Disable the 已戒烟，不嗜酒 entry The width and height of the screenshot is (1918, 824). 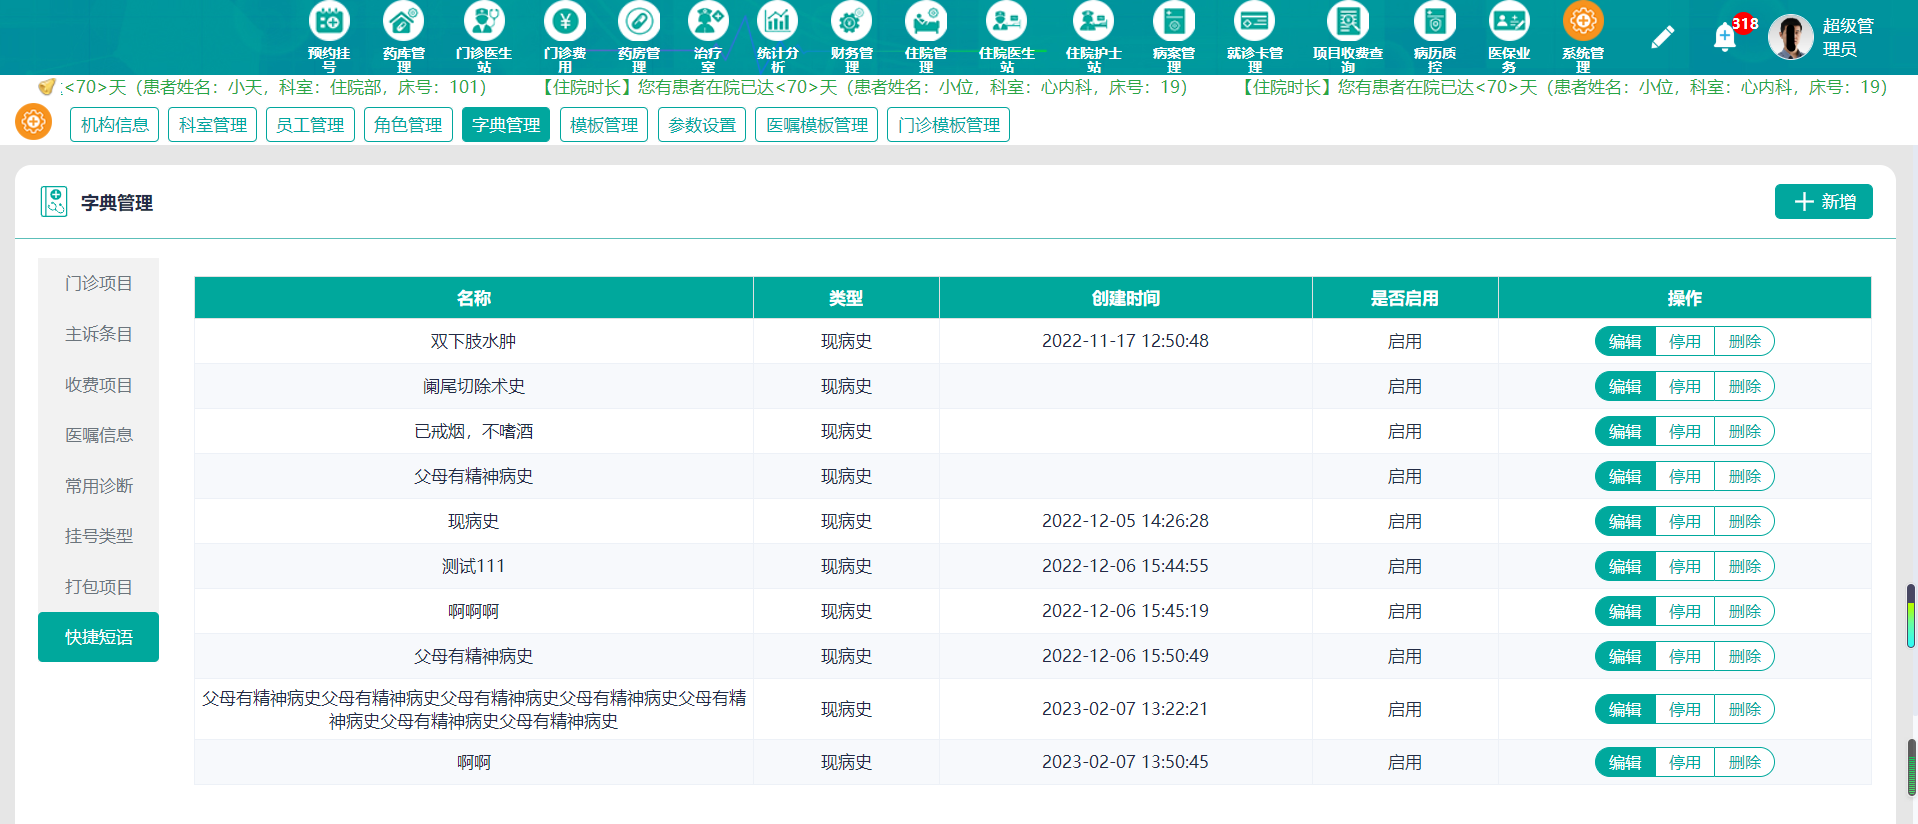(x=1685, y=431)
